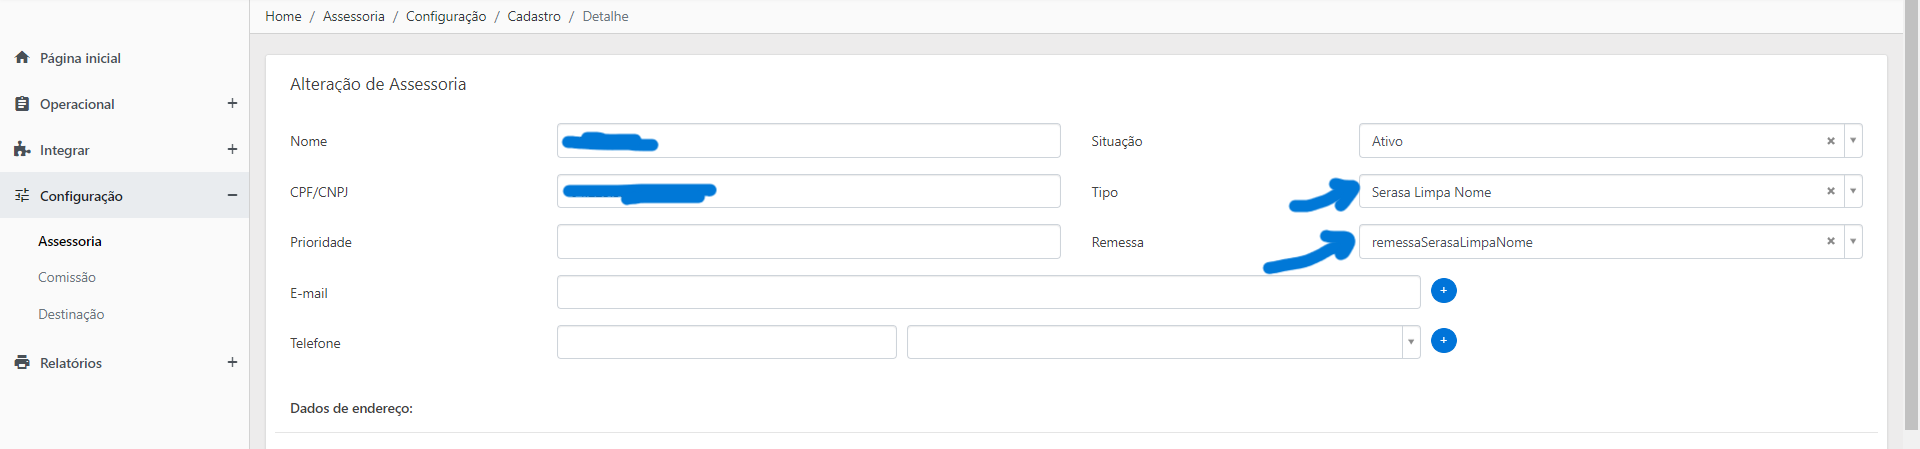The width and height of the screenshot is (1920, 449).
Task: Click the puzzle icon for Integrar
Action: click(22, 150)
